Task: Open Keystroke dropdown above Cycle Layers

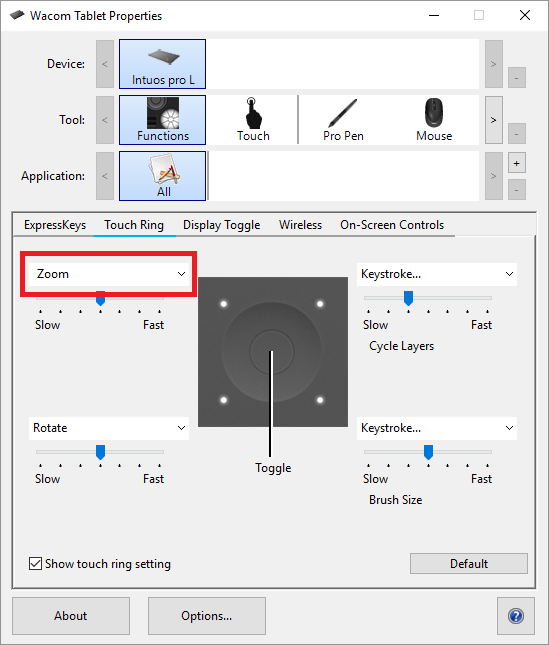Action: [437, 274]
